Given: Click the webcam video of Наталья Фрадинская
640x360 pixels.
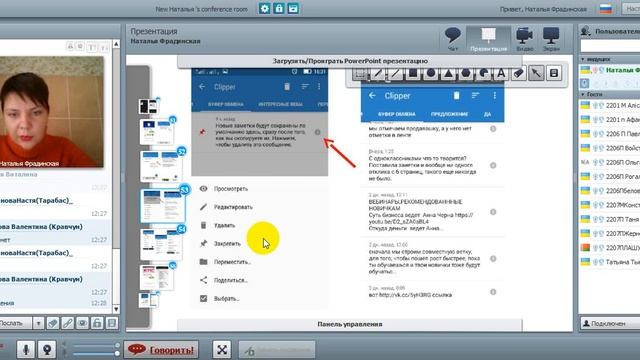Looking at the screenshot, I should tap(51, 112).
